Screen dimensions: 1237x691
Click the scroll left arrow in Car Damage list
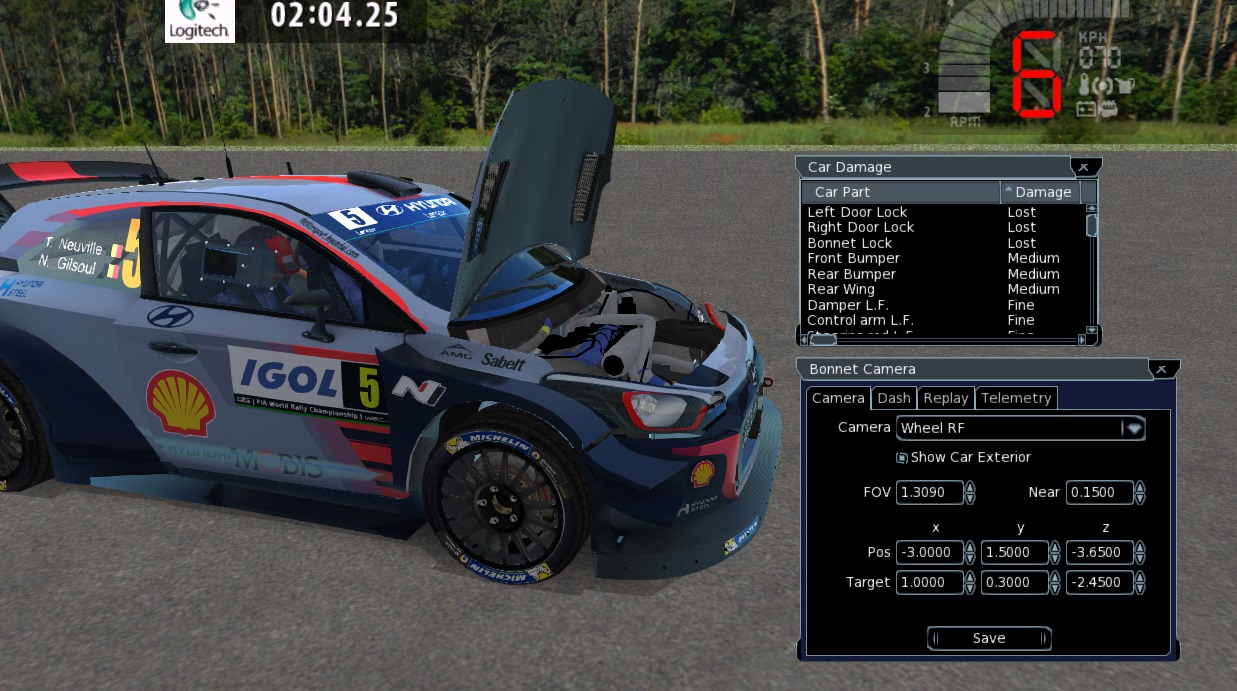tap(806, 340)
